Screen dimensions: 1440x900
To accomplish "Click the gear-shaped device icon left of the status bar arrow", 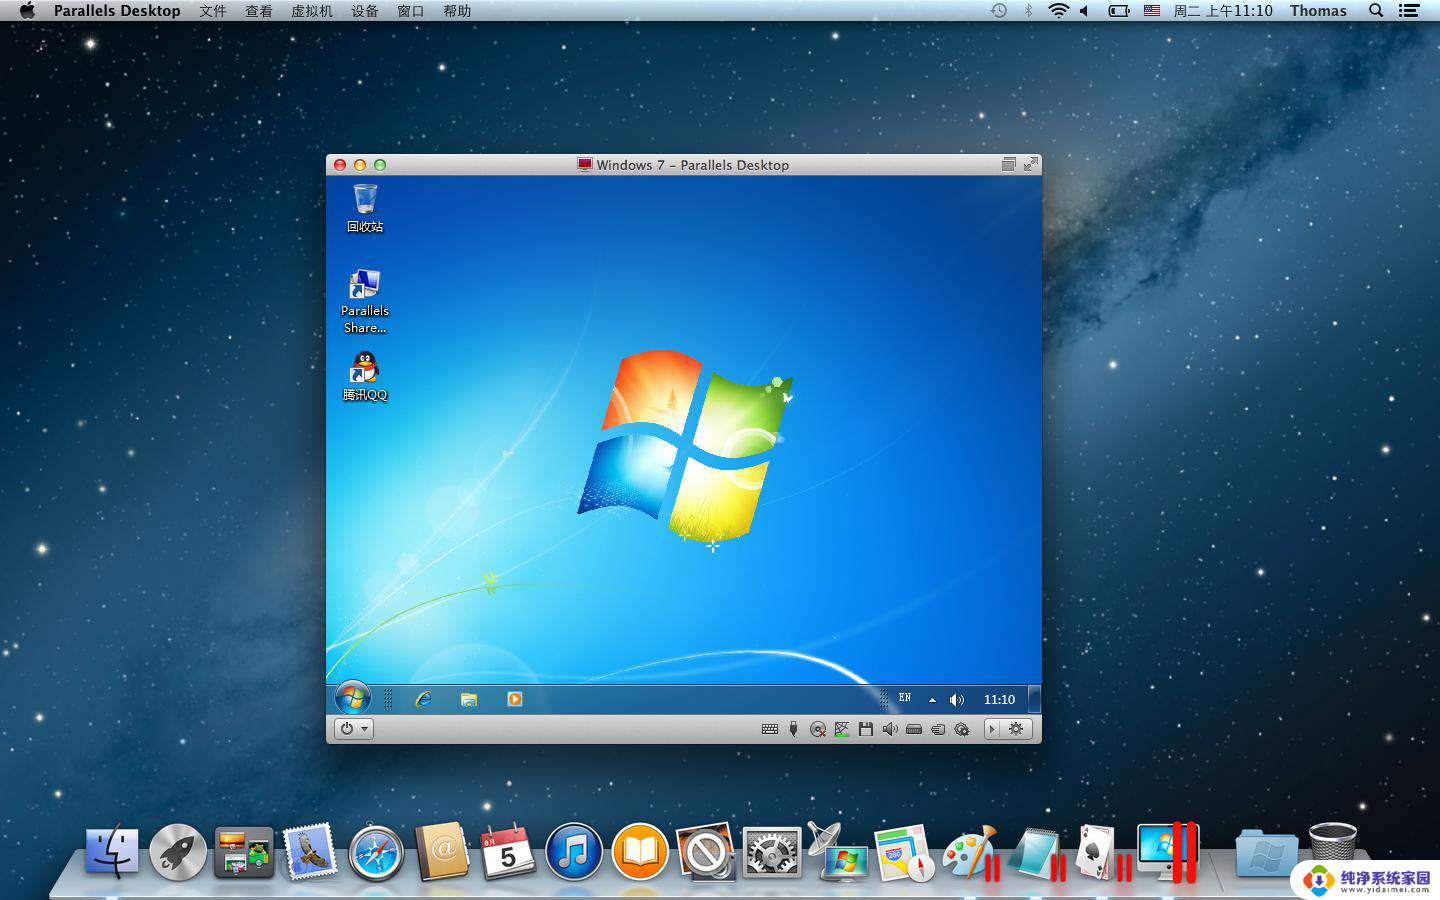I will coord(962,729).
